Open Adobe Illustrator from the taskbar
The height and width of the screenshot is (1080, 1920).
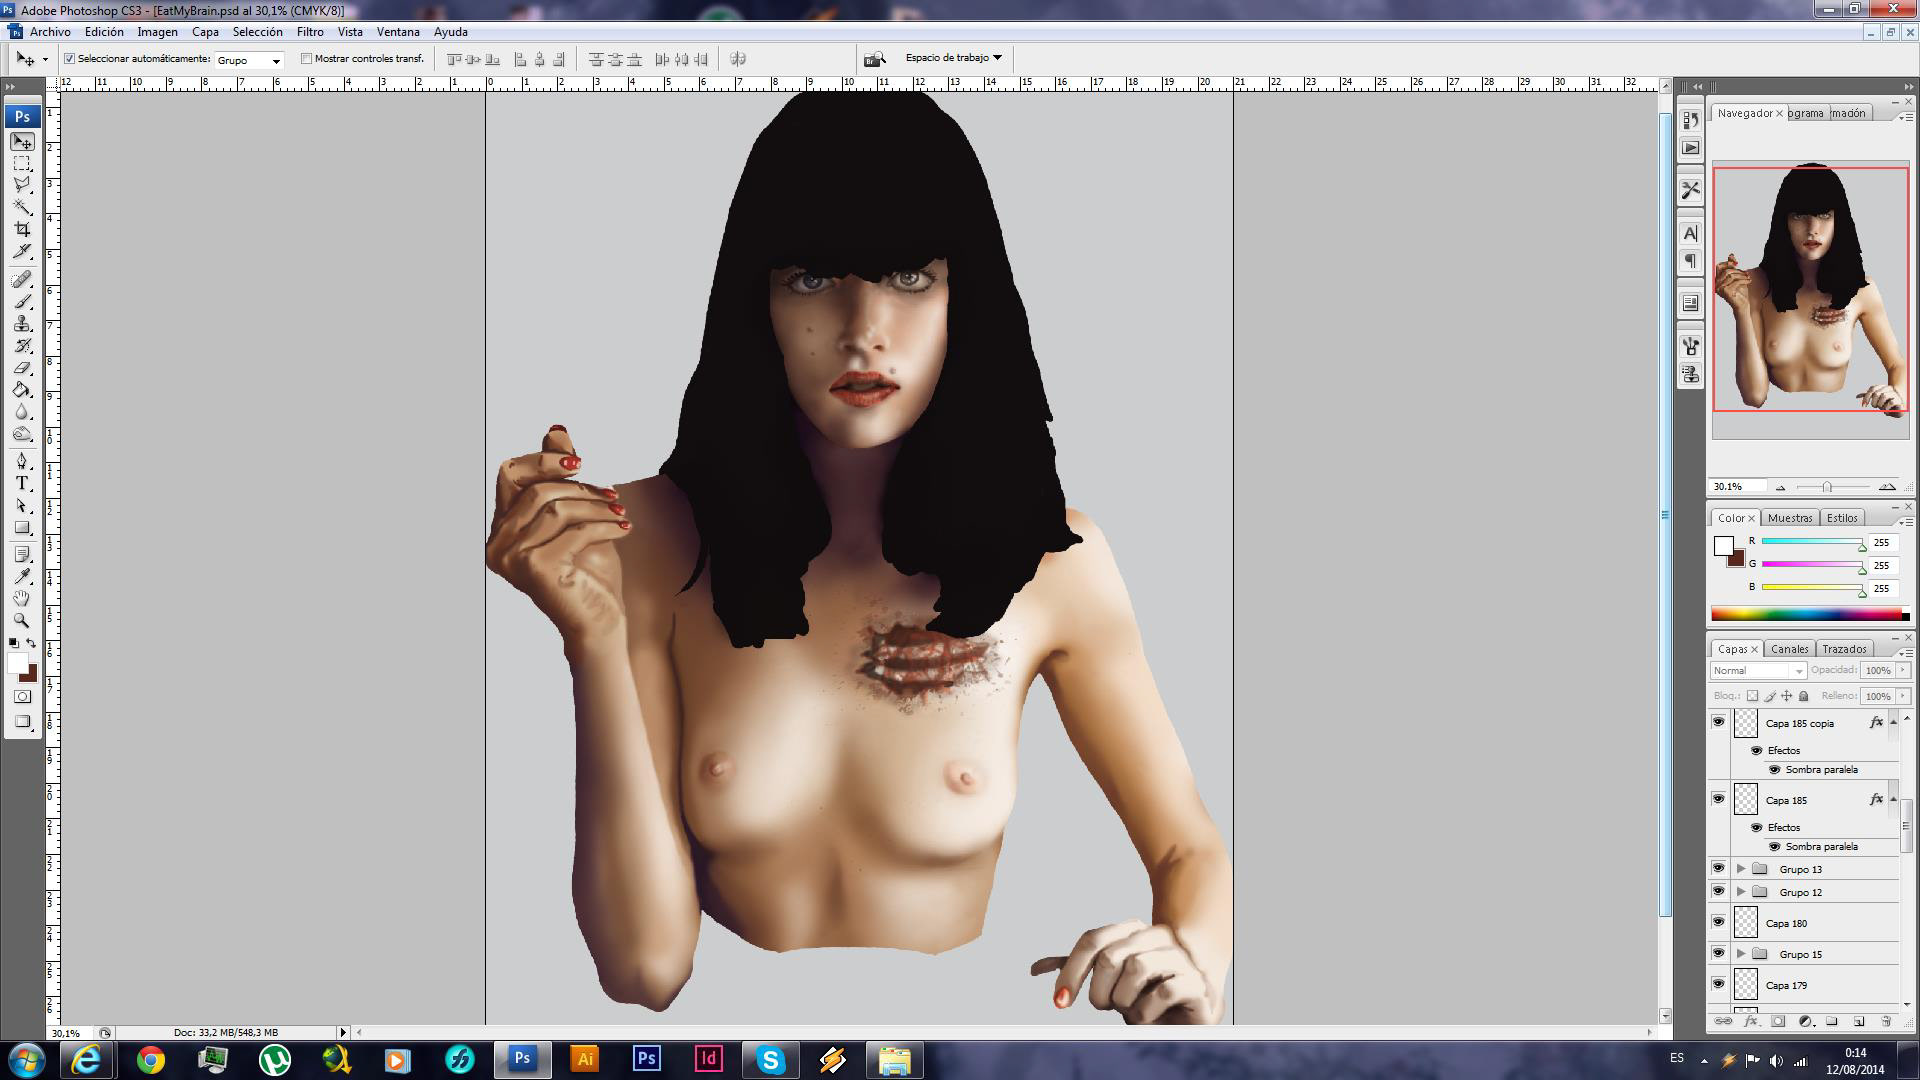pyautogui.click(x=585, y=1059)
